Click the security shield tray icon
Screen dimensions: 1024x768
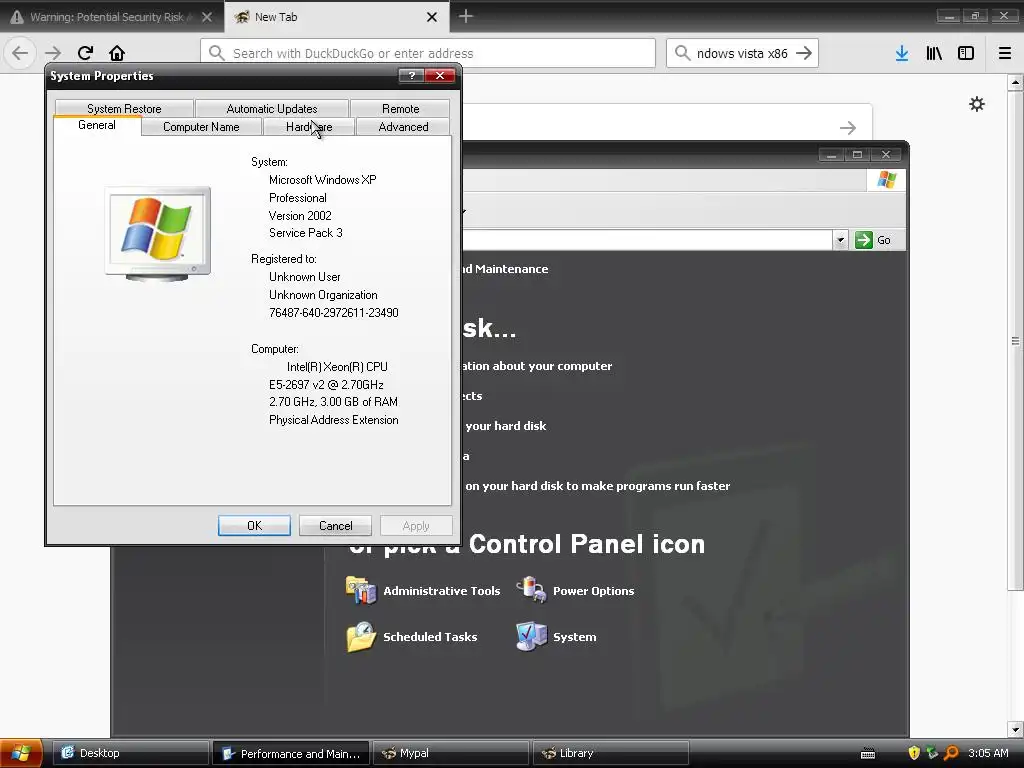tap(914, 753)
